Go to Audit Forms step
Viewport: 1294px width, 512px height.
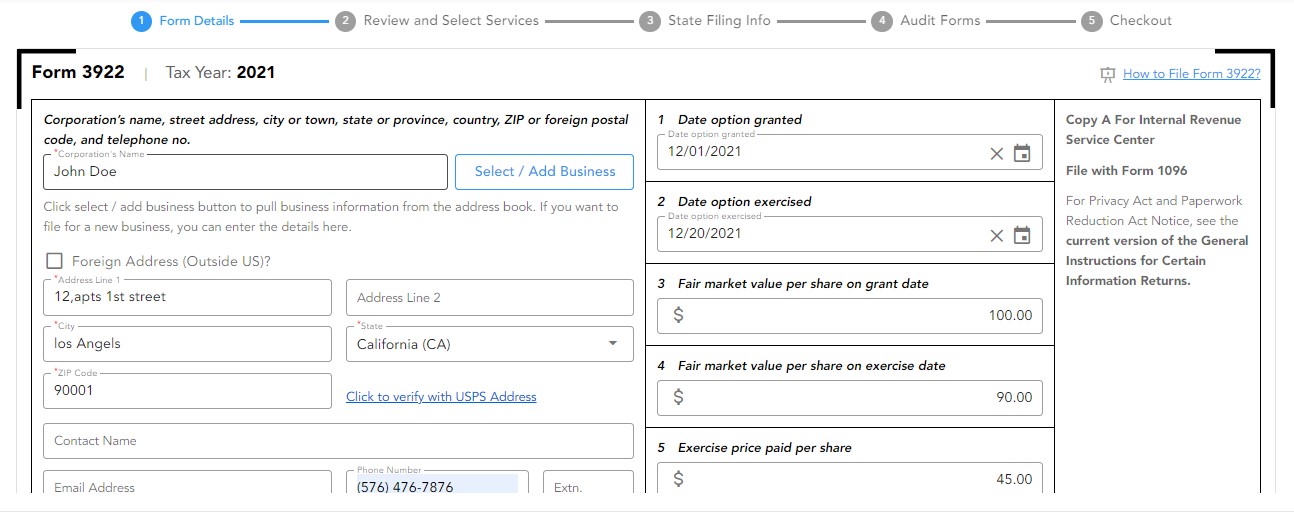pos(939,20)
